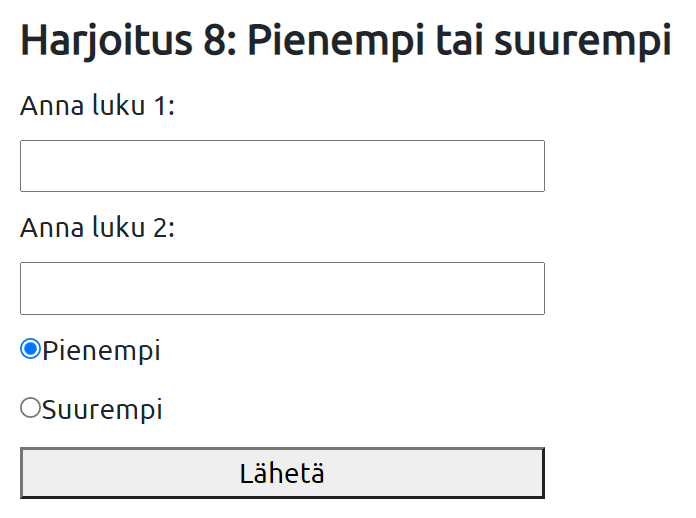Click the 'Pienempi' label text
The width and height of the screenshot is (696, 518).
coord(101,351)
